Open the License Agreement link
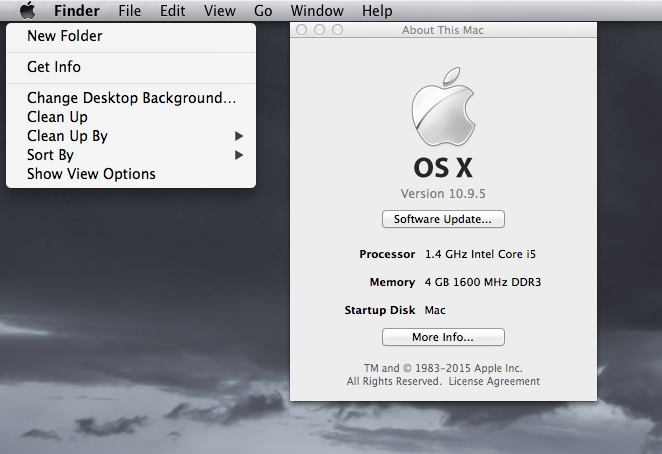 click(x=494, y=381)
